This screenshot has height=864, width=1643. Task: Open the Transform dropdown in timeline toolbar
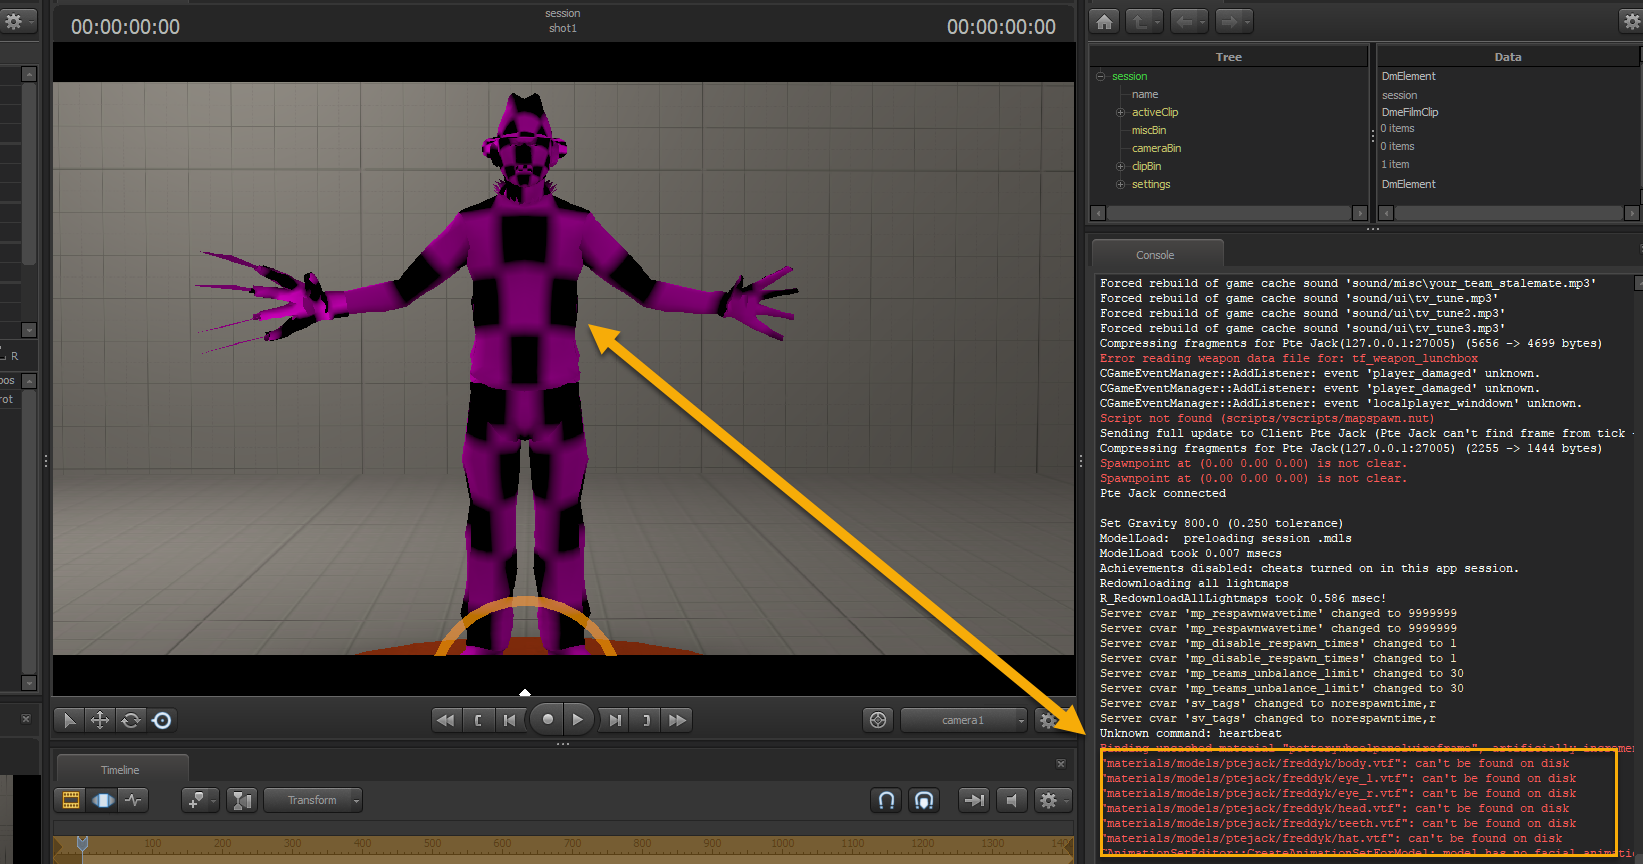313,800
